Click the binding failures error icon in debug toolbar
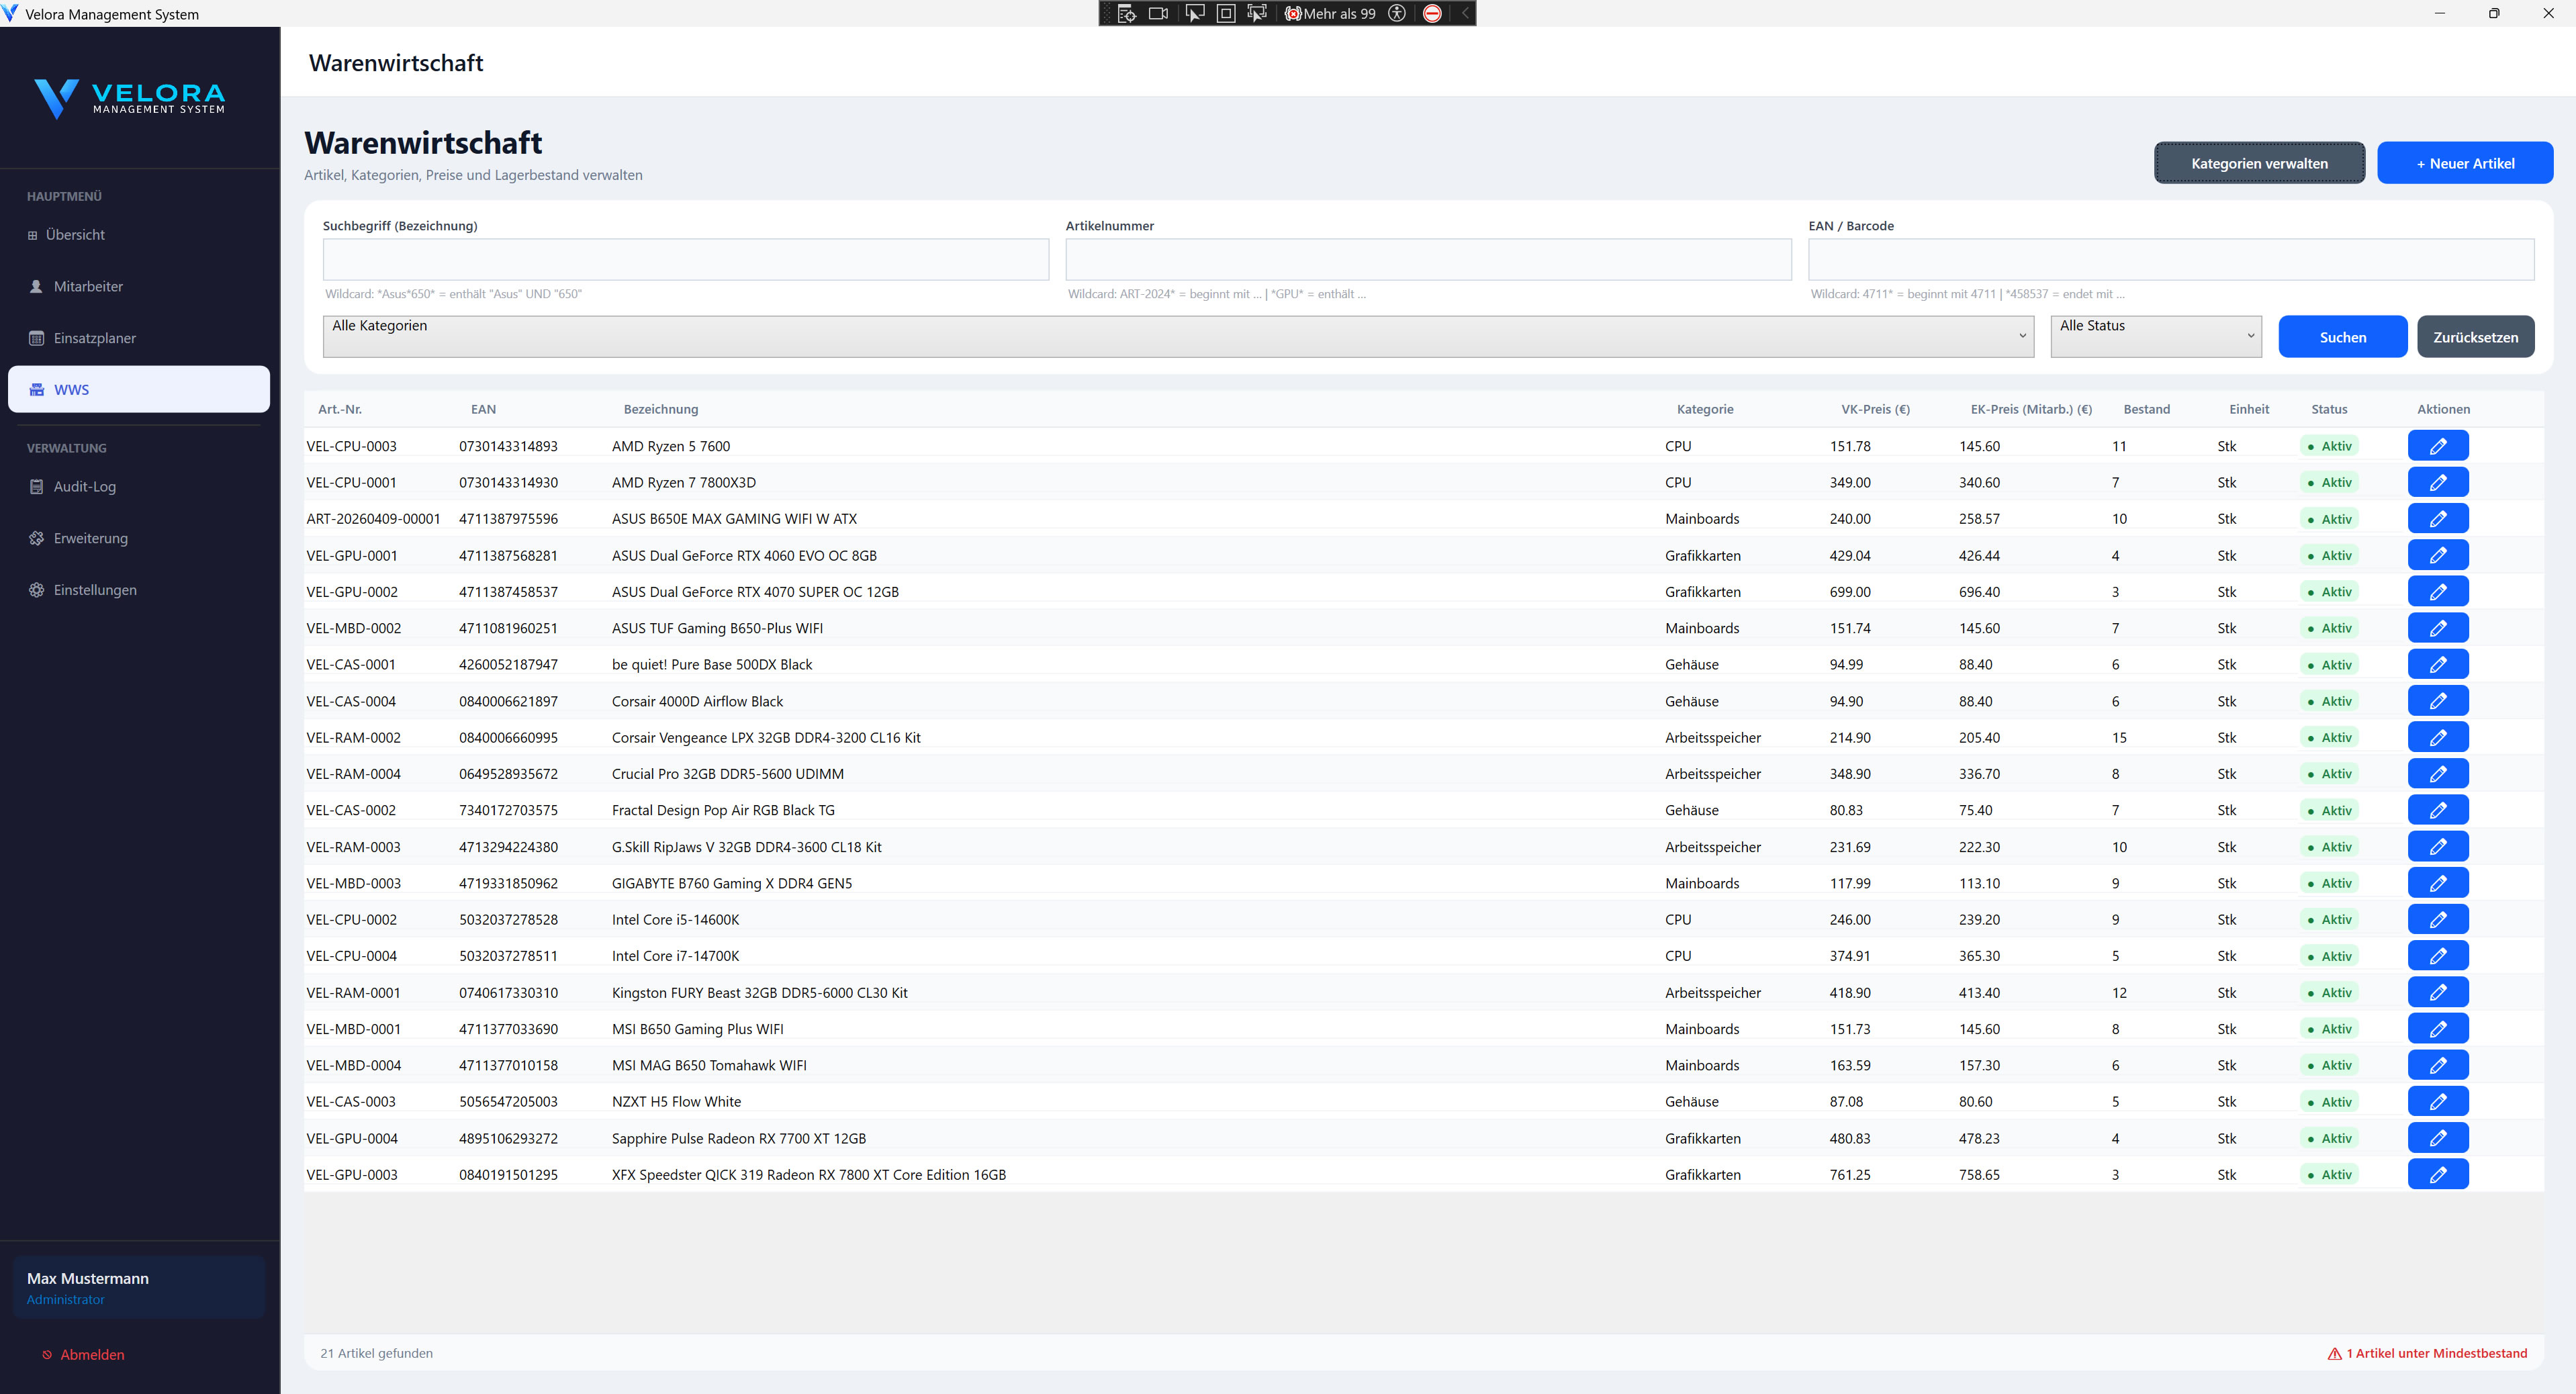The width and height of the screenshot is (2576, 1394). pyautogui.click(x=1294, y=13)
